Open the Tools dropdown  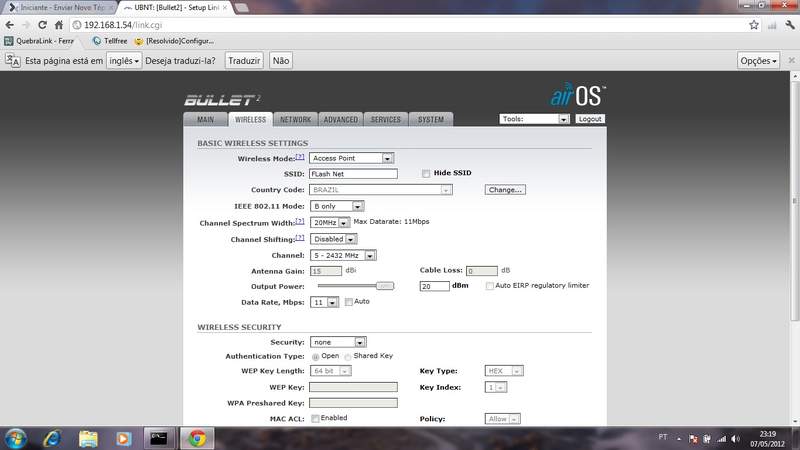[x=534, y=119]
